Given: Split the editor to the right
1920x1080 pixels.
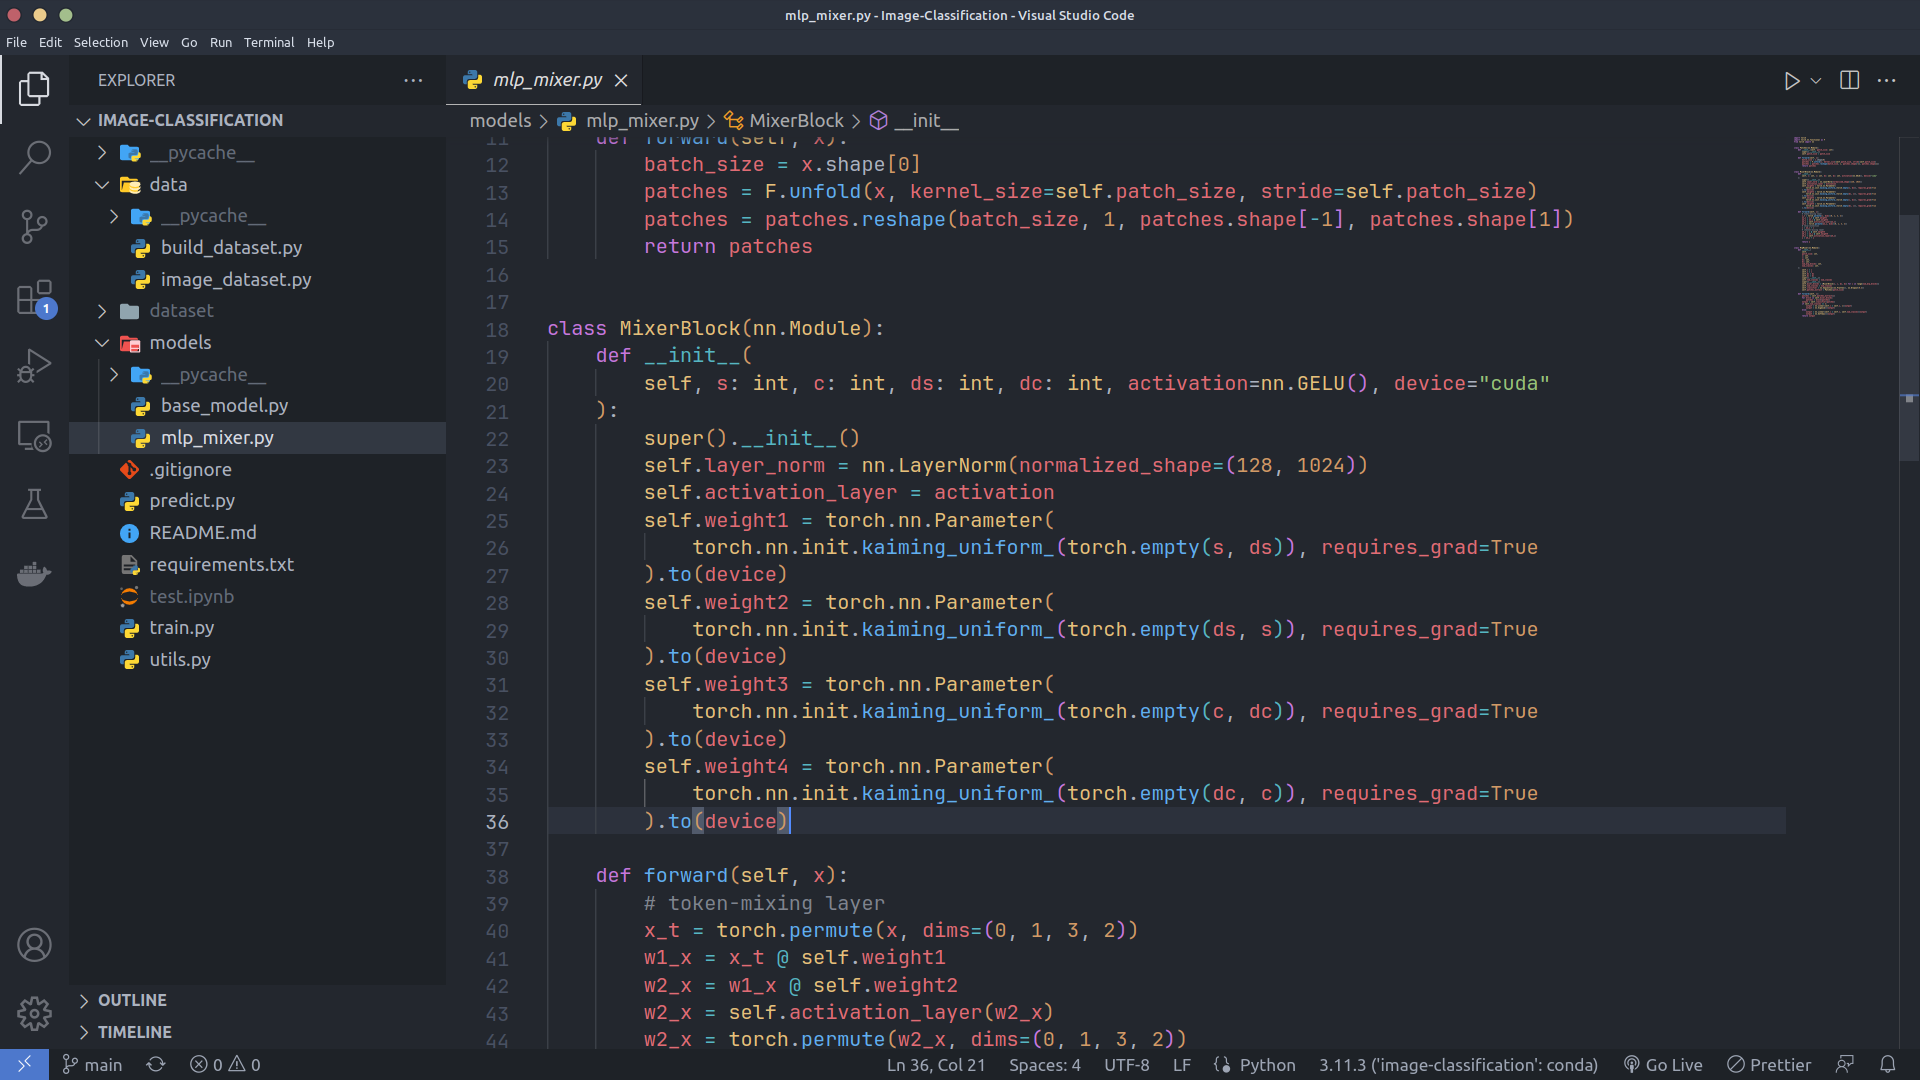Looking at the screenshot, I should tap(1849, 80).
